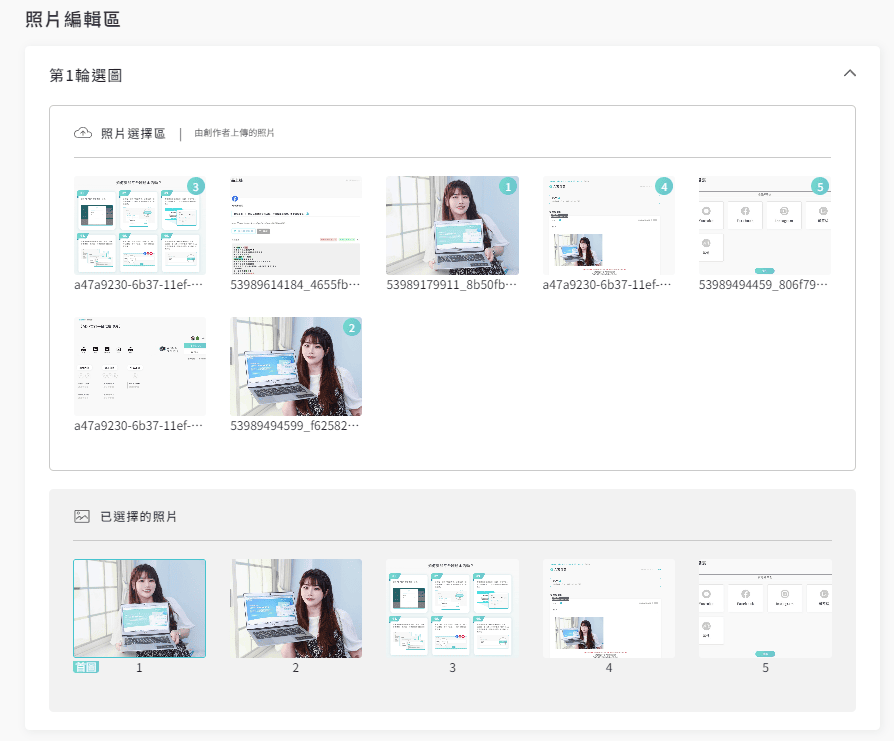
Task: Open selected photo 4 thumbnail
Action: [608, 606]
